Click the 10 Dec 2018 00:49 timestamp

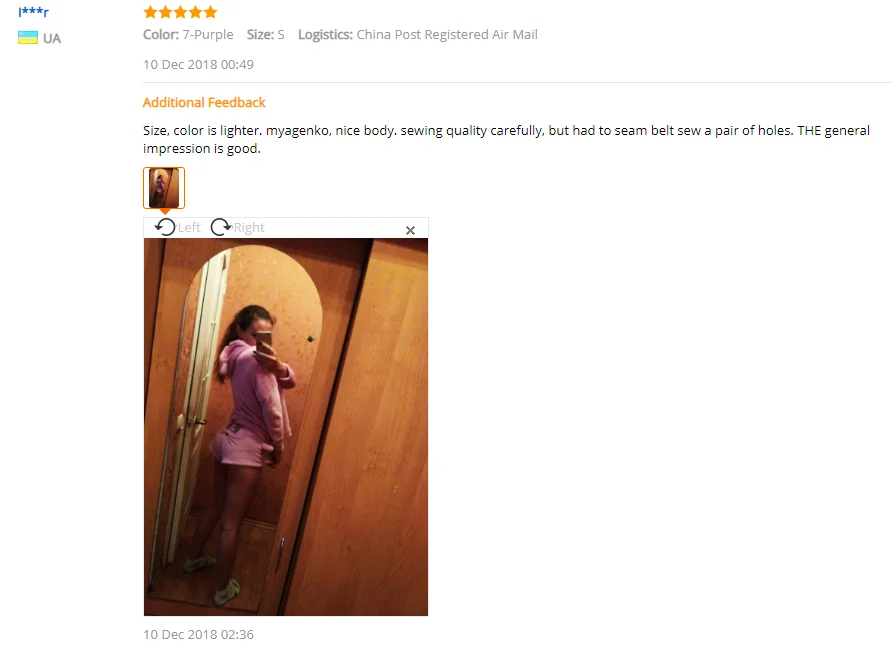click(x=199, y=65)
